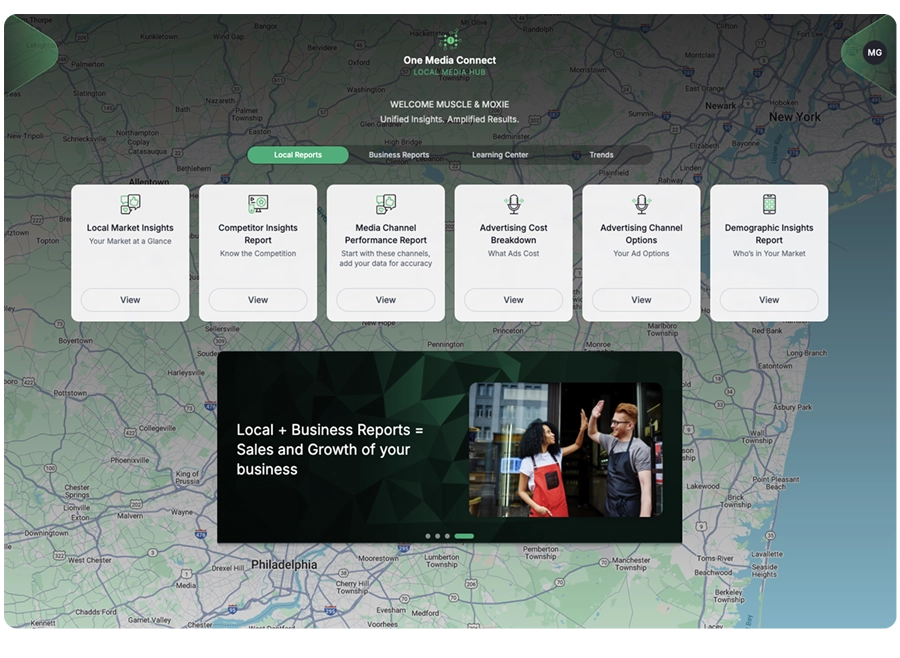View the Advertising Channel Options
This screenshot has width=900, height=658.
point(641,300)
